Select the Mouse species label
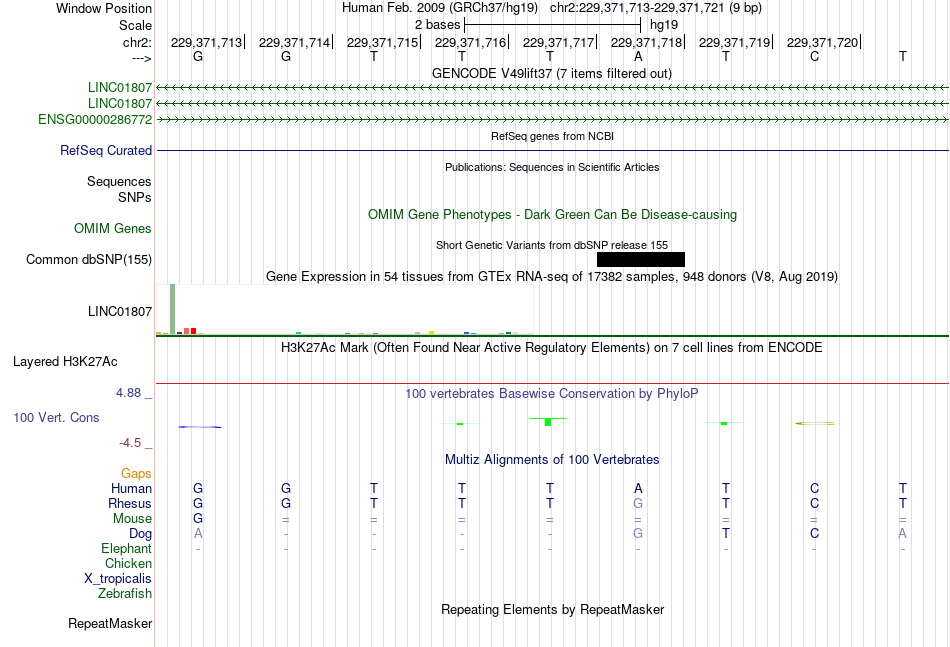 coord(133,519)
